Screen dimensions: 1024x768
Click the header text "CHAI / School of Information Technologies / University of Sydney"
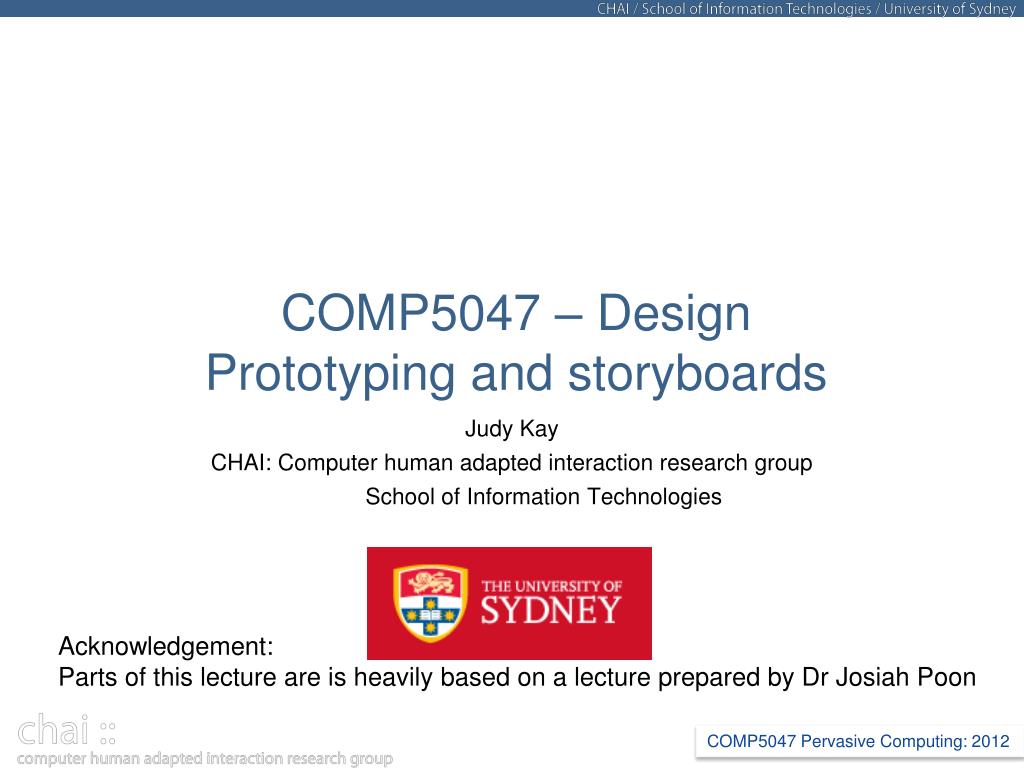tap(806, 8)
